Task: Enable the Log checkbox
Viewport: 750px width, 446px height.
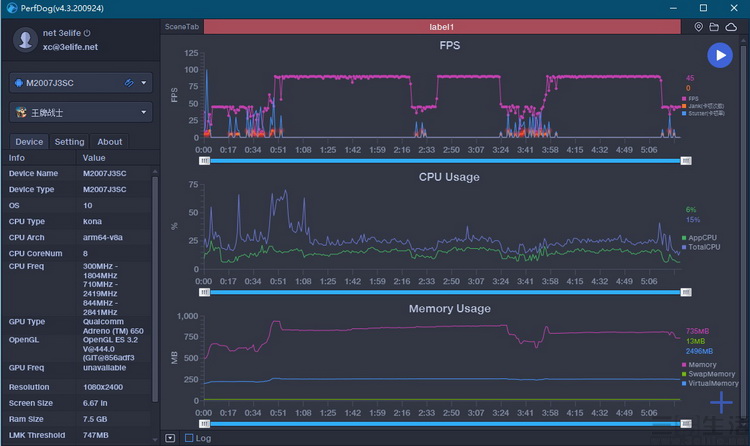Action: pyautogui.click(x=189, y=438)
